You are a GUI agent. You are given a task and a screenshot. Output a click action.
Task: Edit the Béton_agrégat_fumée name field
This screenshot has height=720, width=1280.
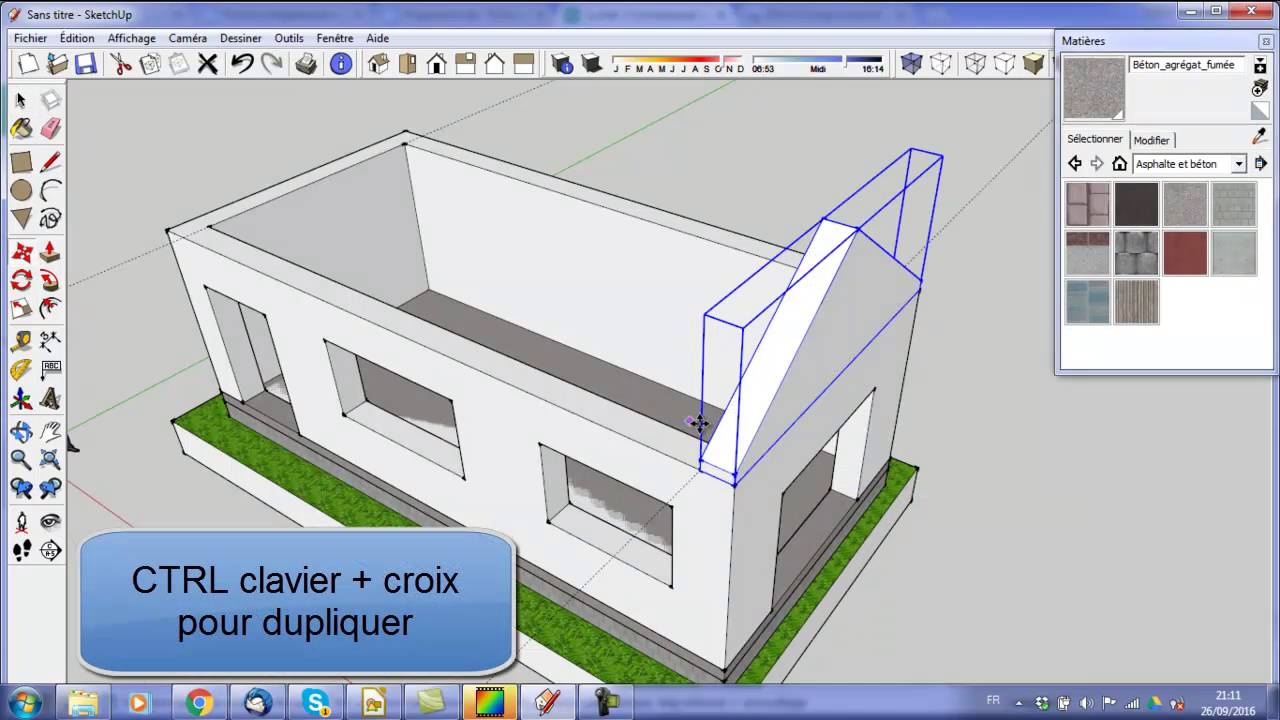pos(1187,65)
